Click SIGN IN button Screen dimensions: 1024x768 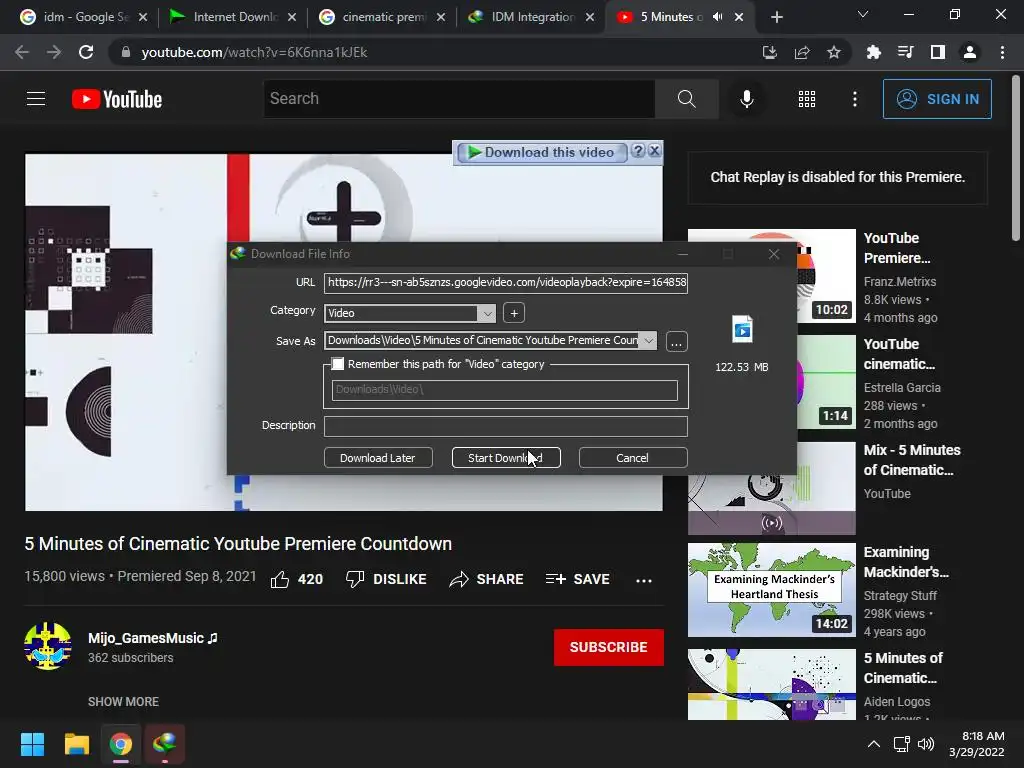pos(937,99)
